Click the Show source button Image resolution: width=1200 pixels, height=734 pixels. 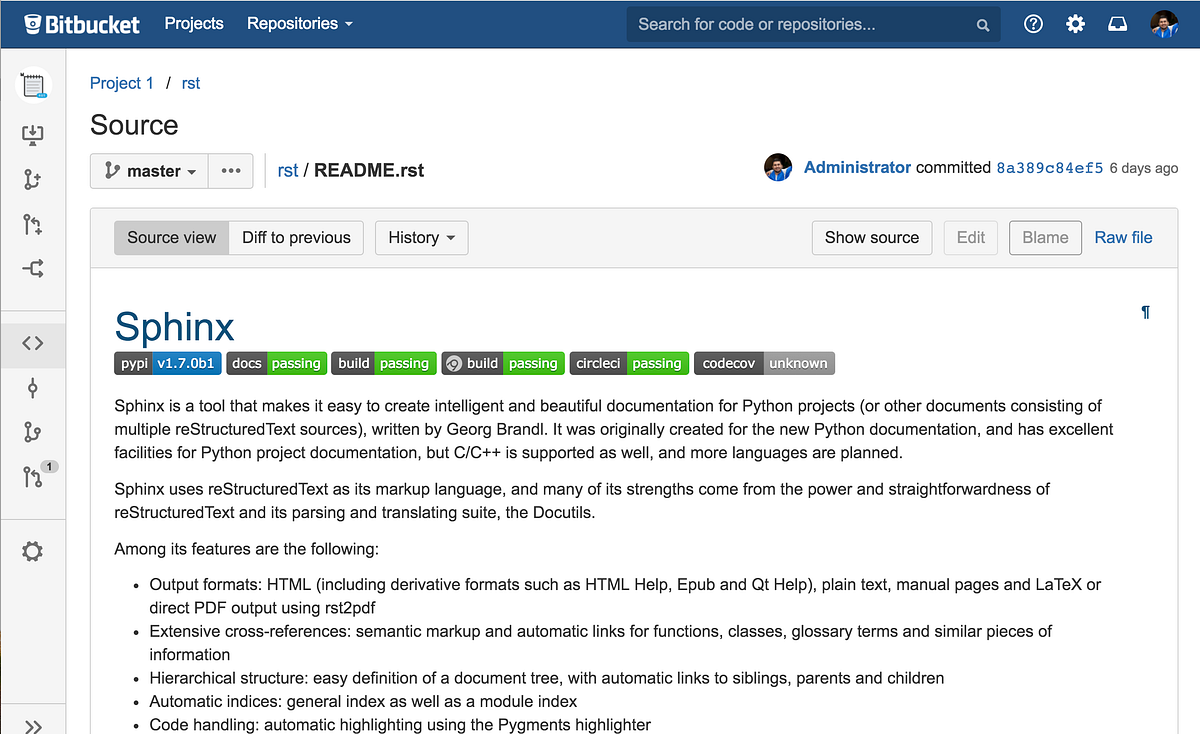click(871, 237)
